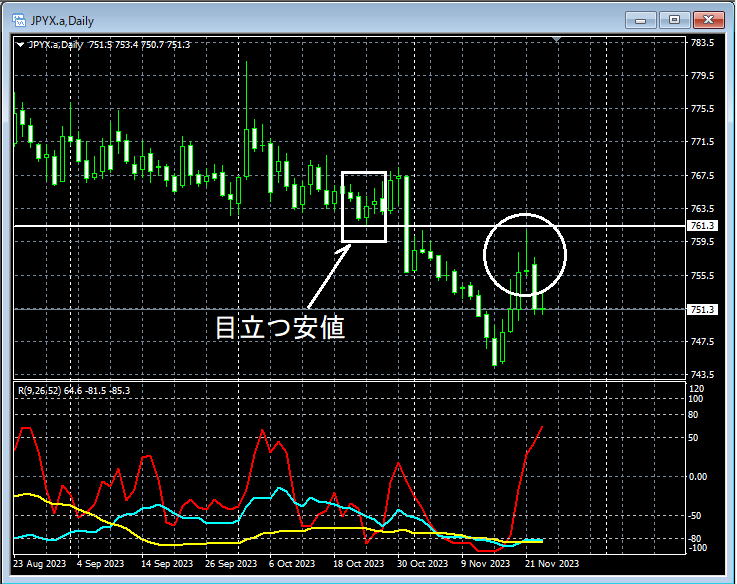Maximize the JPYX.a,Daily chart window
The width and height of the screenshot is (737, 584).
(674, 20)
